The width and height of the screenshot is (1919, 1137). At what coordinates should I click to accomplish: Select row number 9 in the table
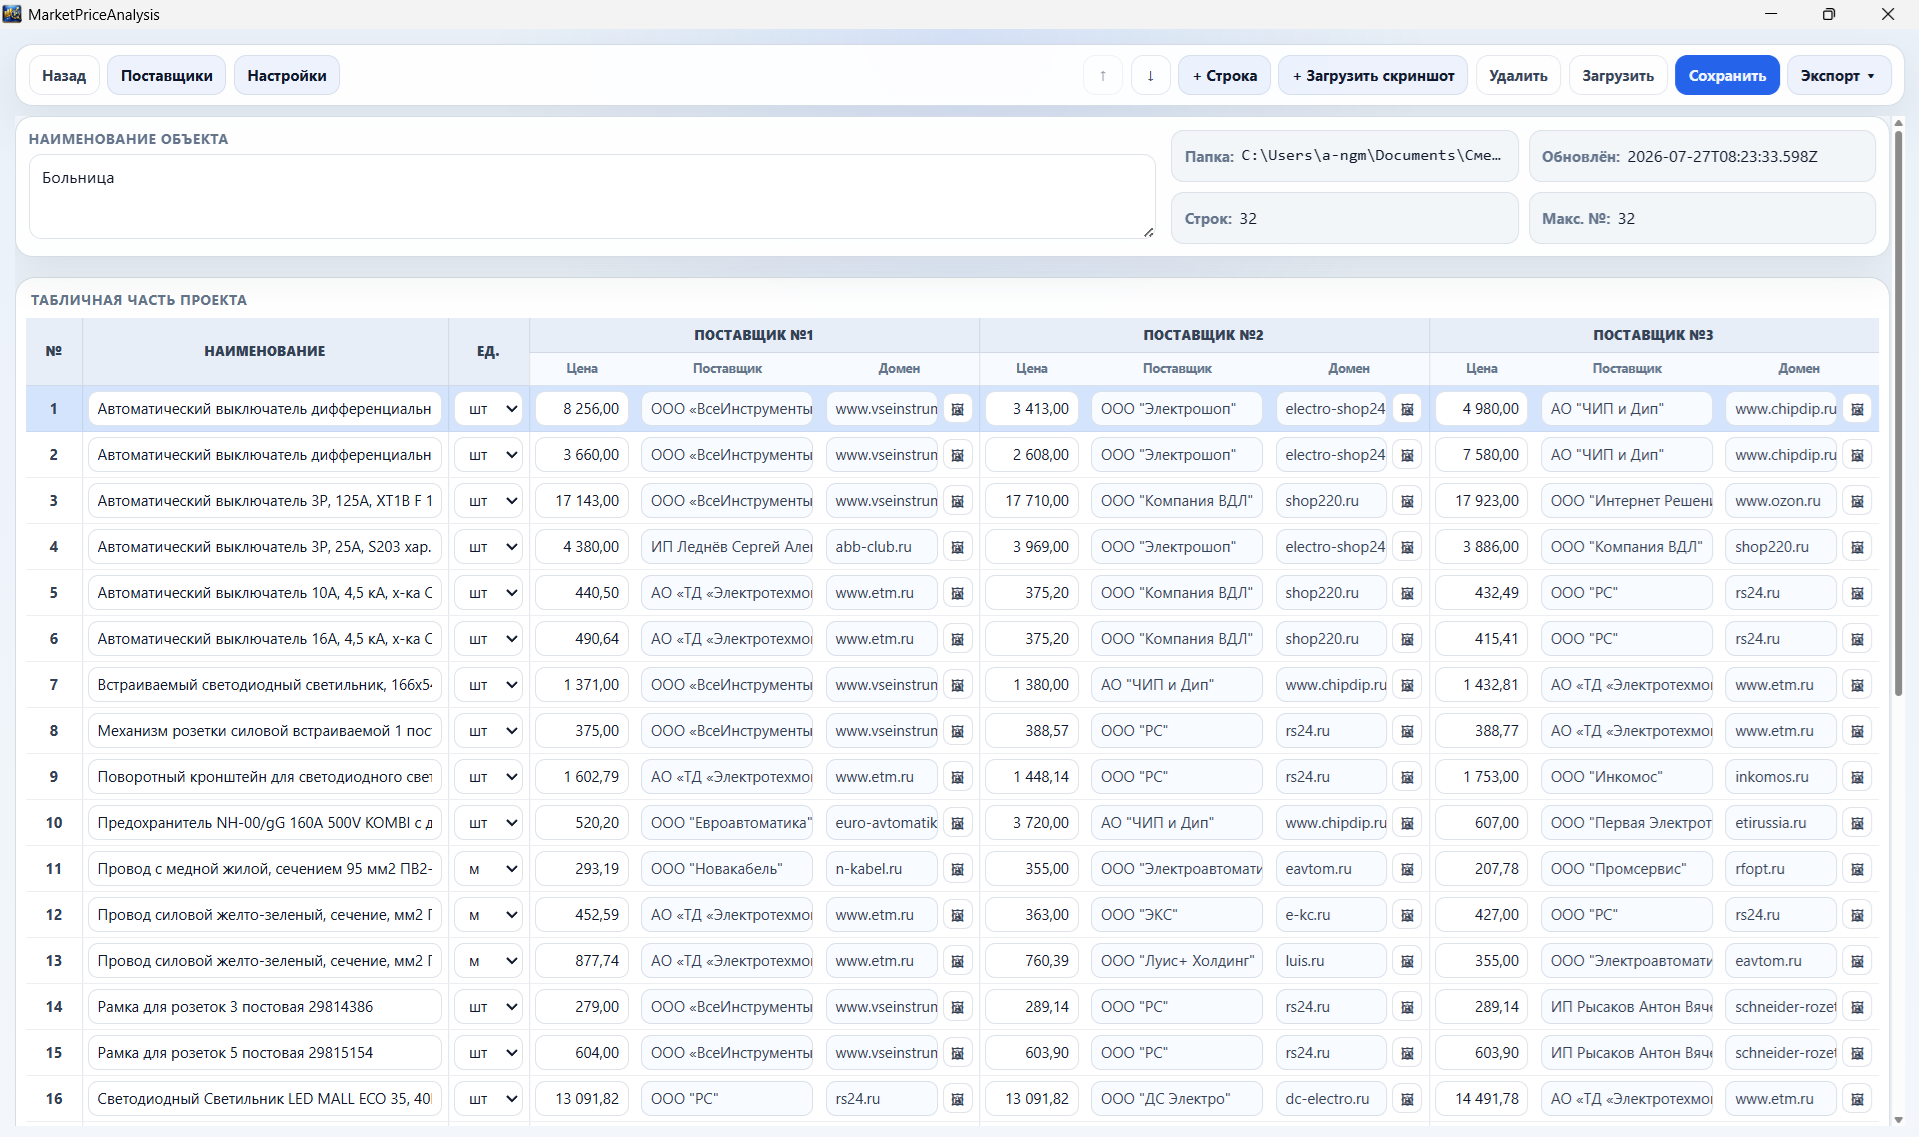54,777
